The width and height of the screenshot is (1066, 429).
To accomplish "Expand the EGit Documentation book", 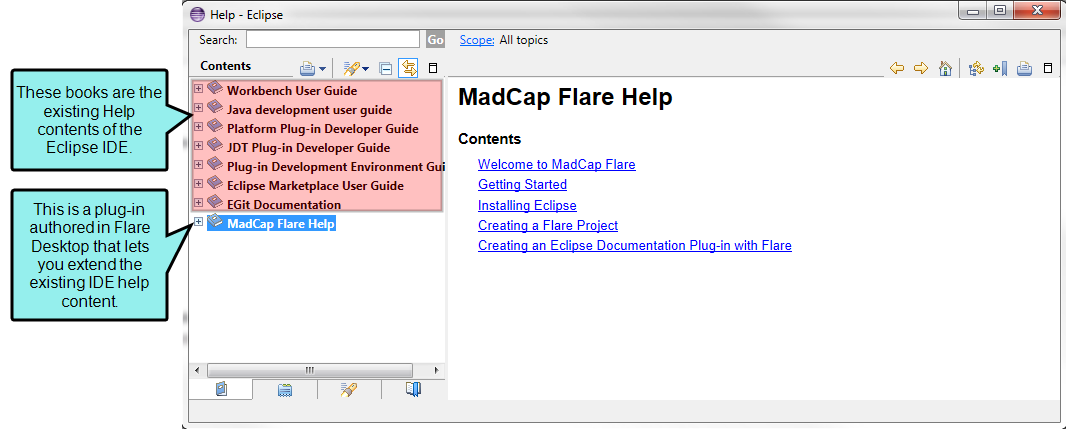I will click(x=198, y=203).
